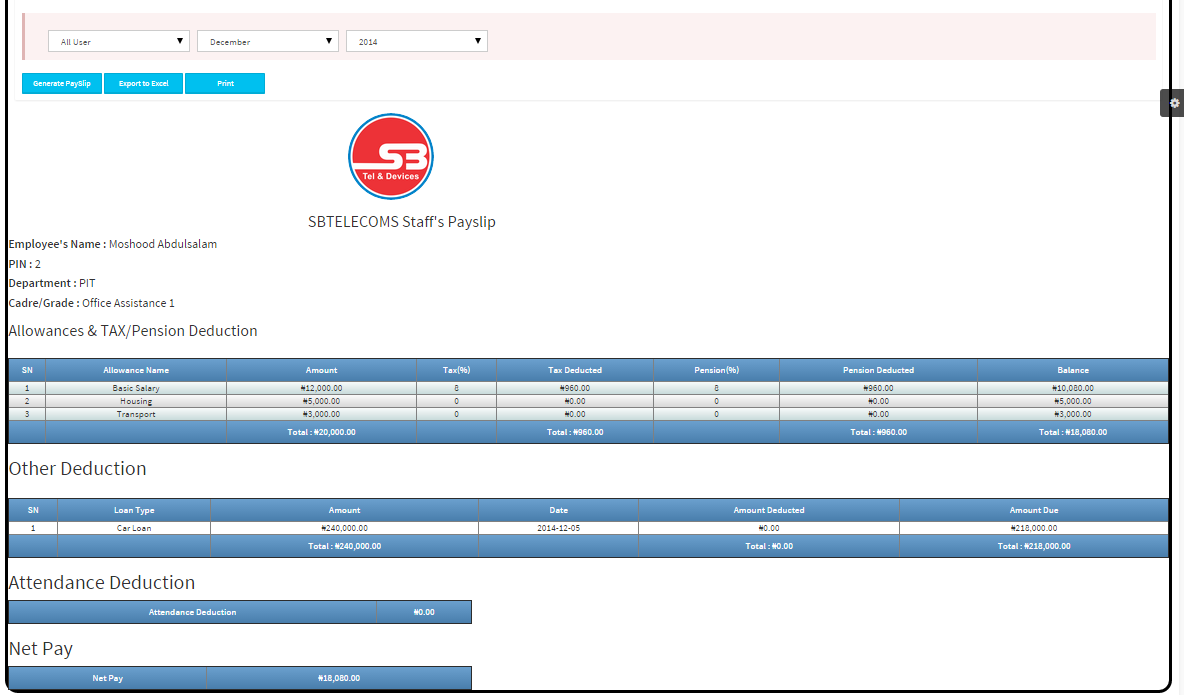1184x695 pixels.
Task: Click the Attendance Deduction label cell
Action: [192, 612]
